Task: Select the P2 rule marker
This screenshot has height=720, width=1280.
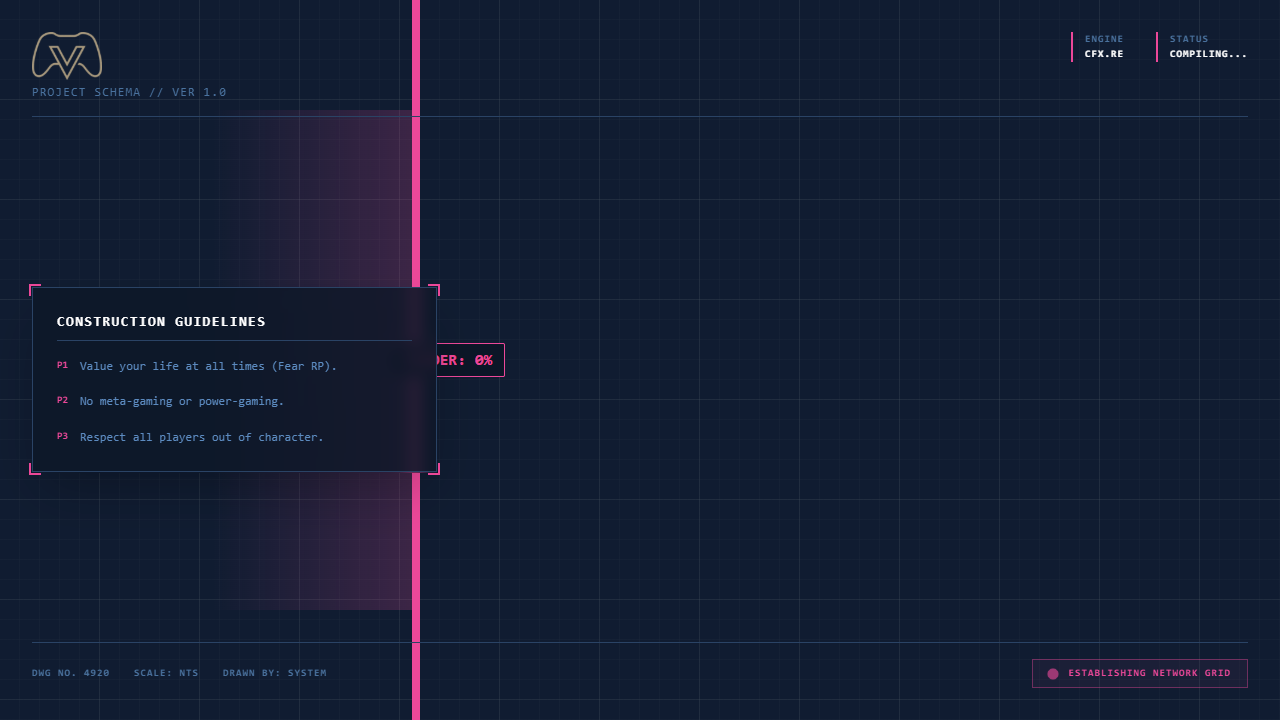Action: pos(62,401)
